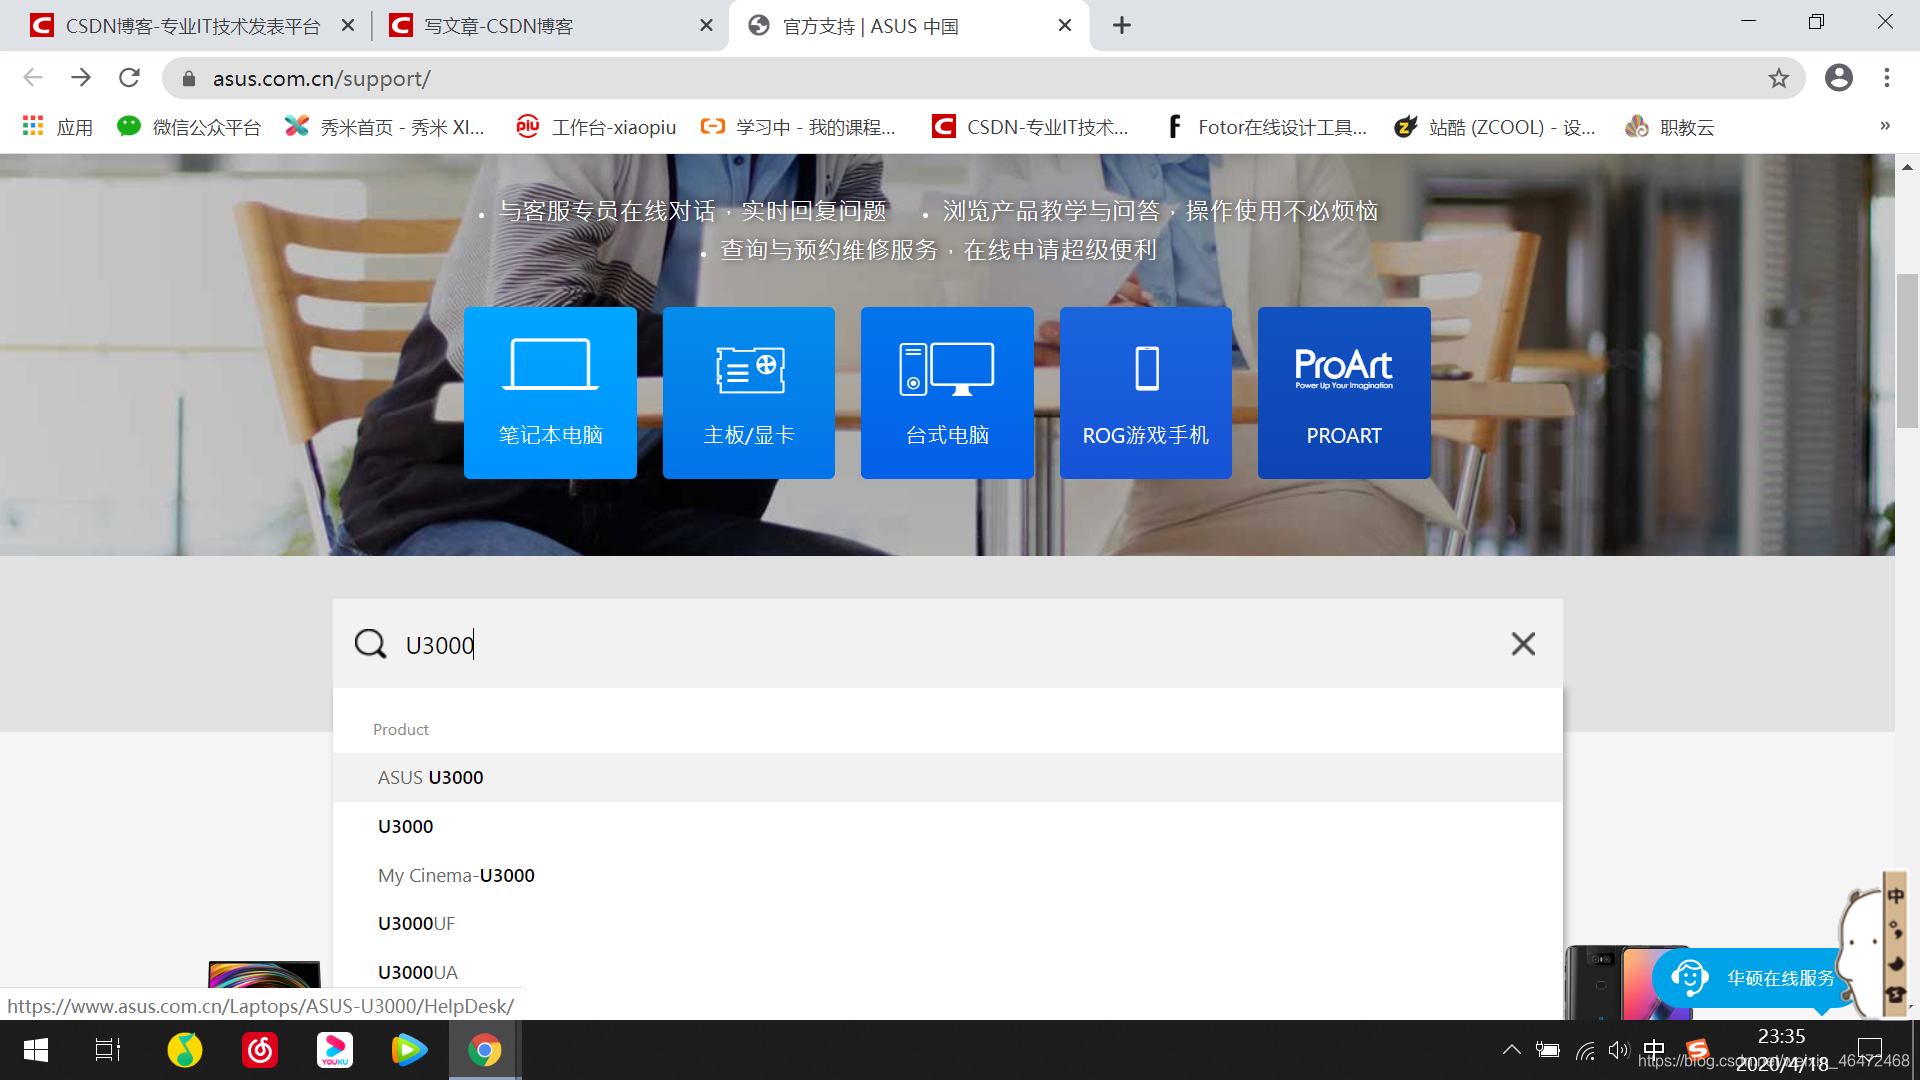This screenshot has height=1080, width=1920.
Task: Choose the ASUS U3000 suggestion
Action: [x=431, y=777]
